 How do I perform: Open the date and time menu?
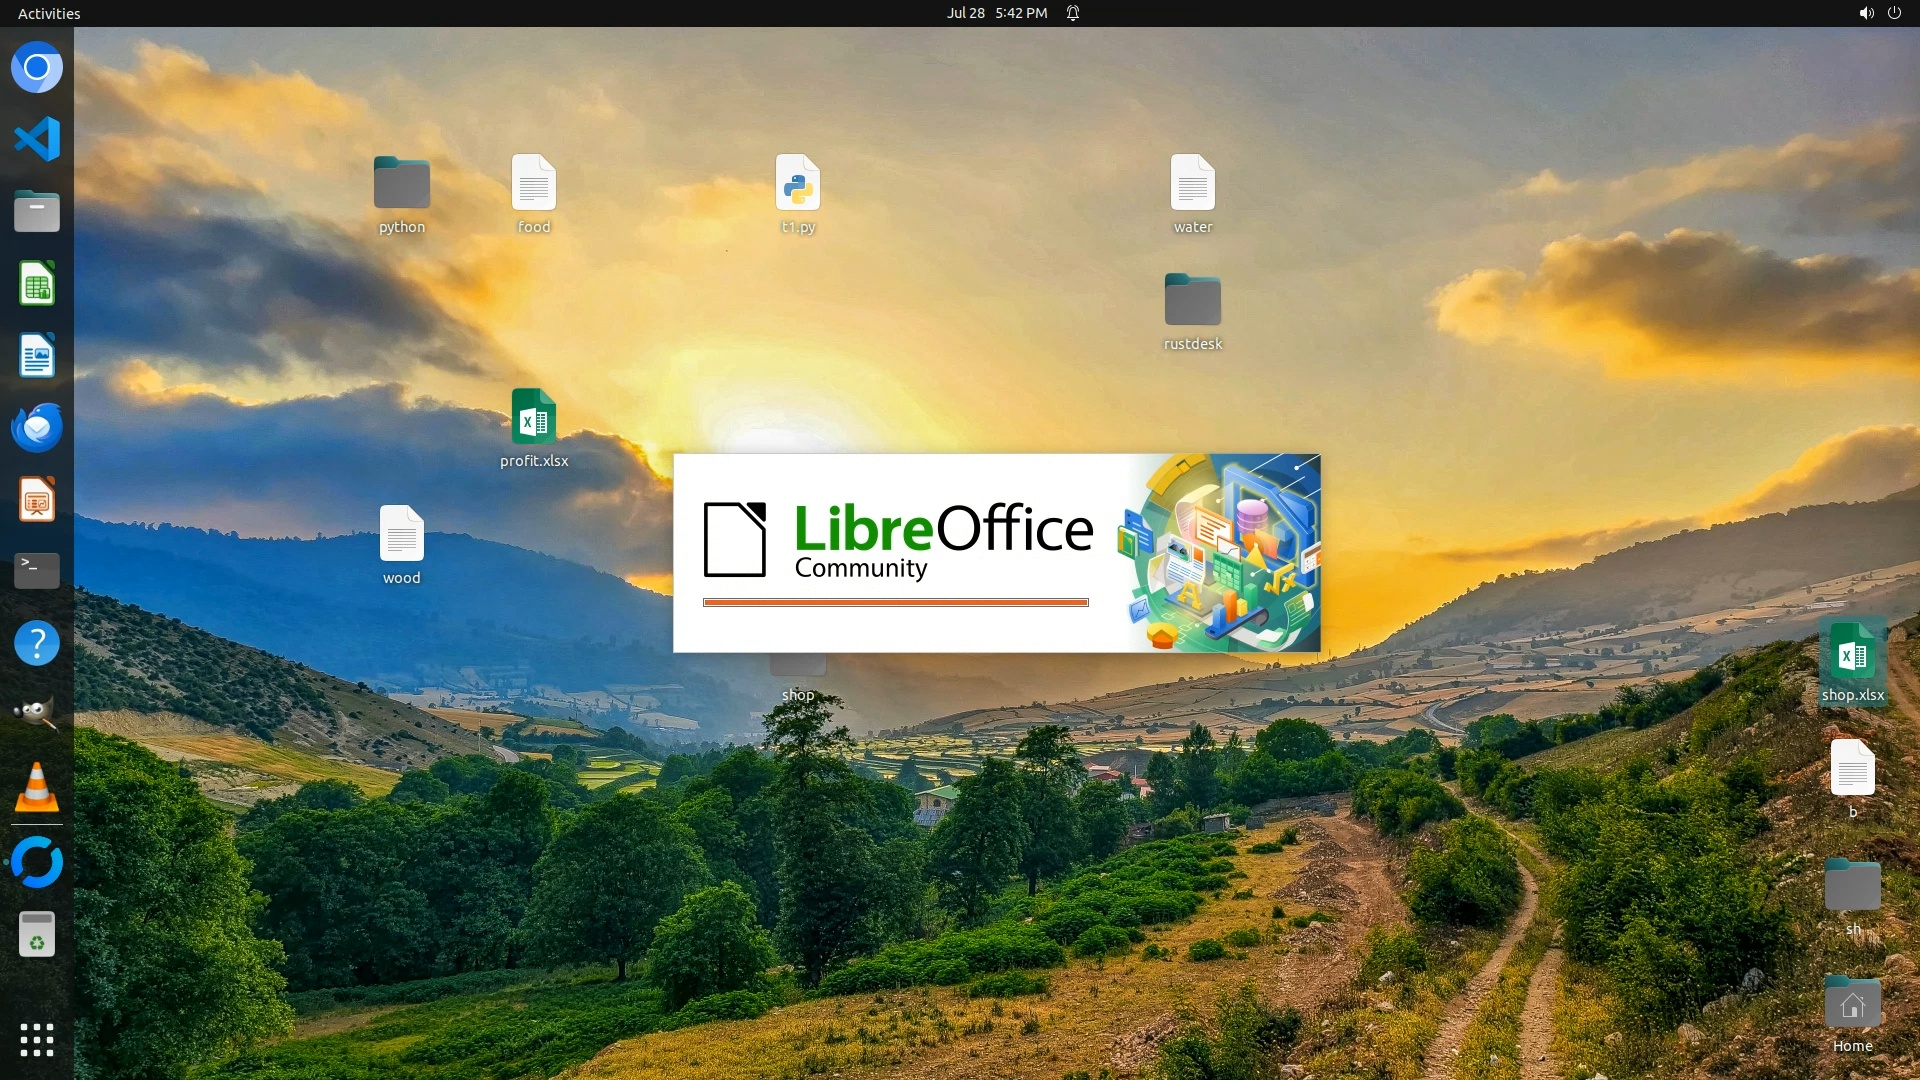(x=996, y=13)
